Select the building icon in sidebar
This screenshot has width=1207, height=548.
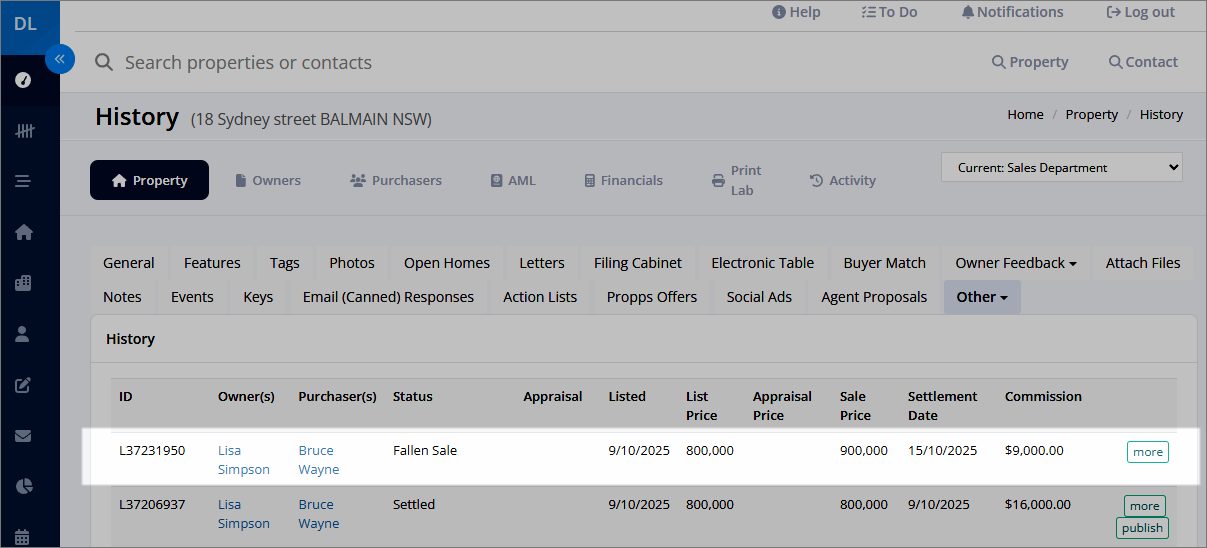coord(24,283)
